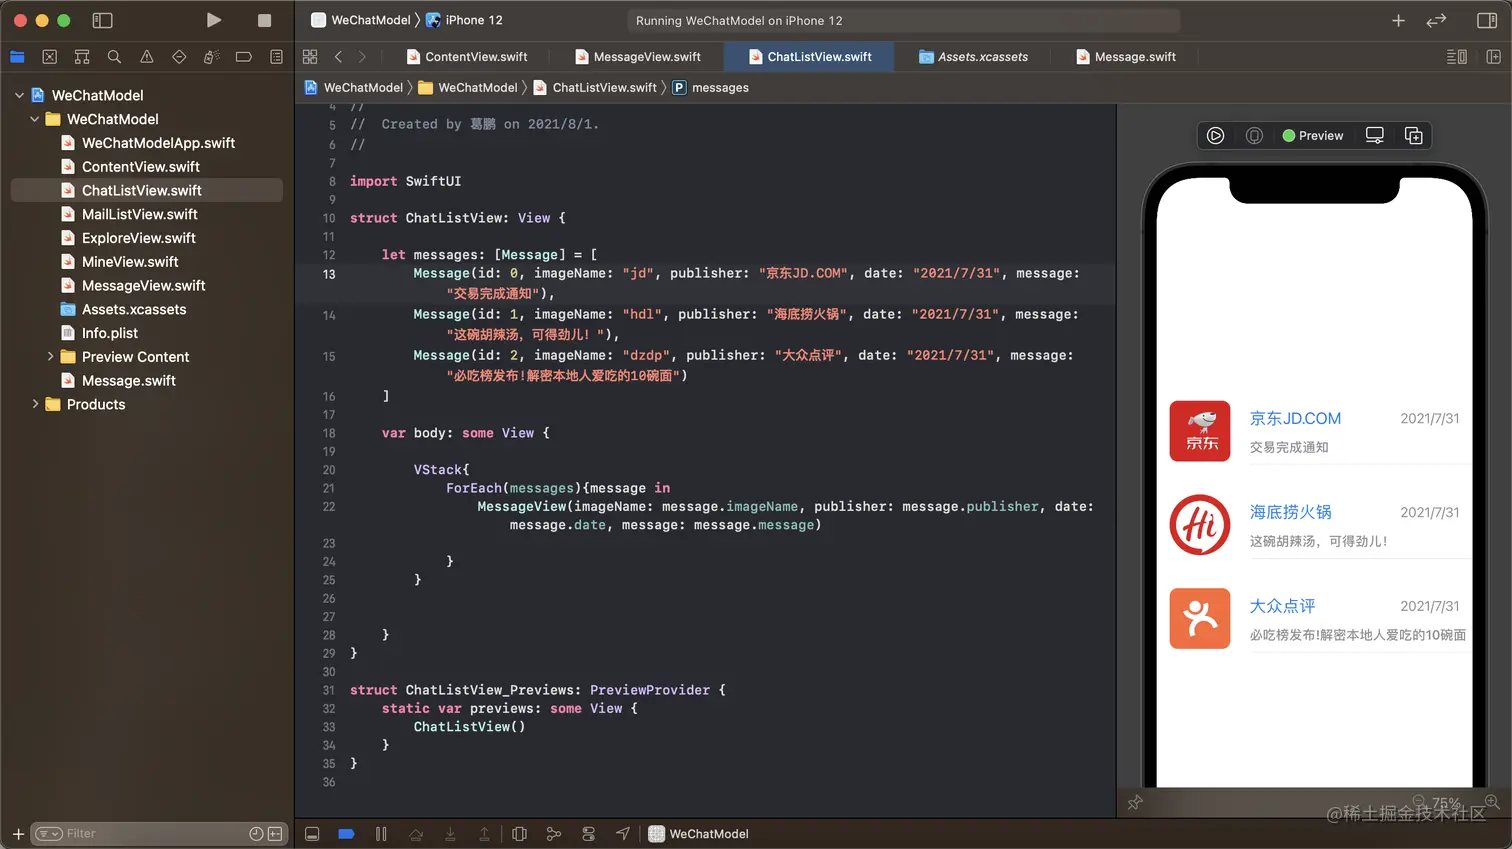Open the Project navigator folder icon
The width and height of the screenshot is (1512, 849).
point(17,57)
